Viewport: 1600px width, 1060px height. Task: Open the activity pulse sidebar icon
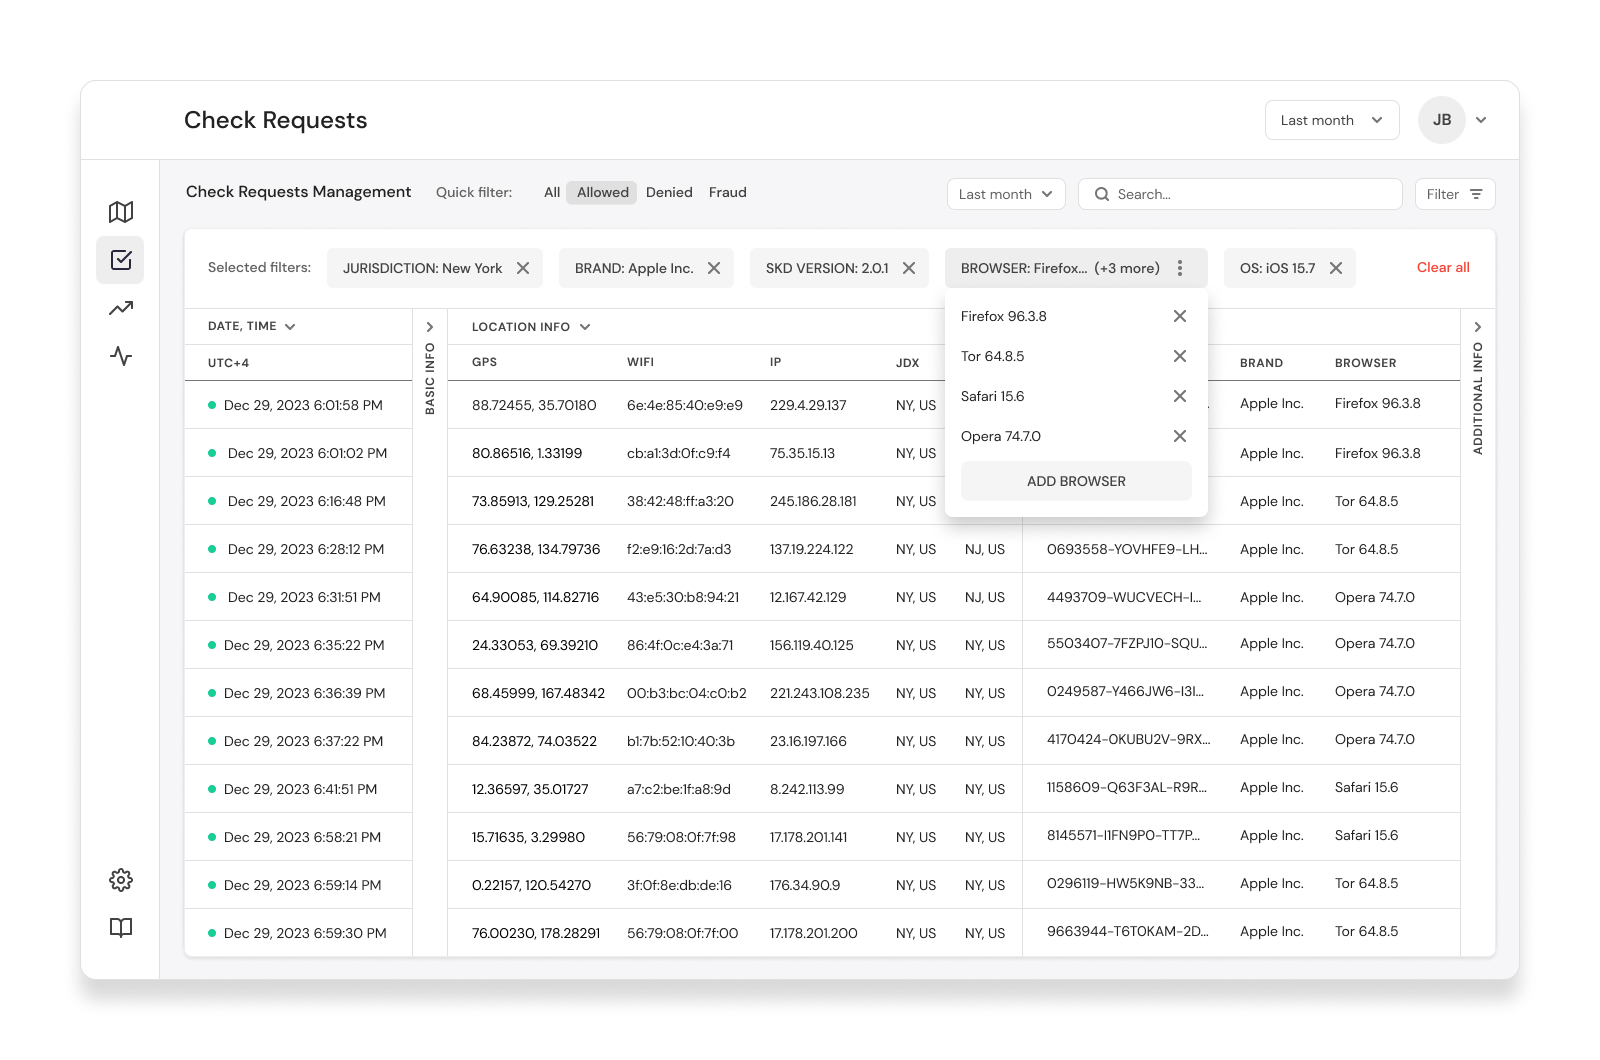121,356
